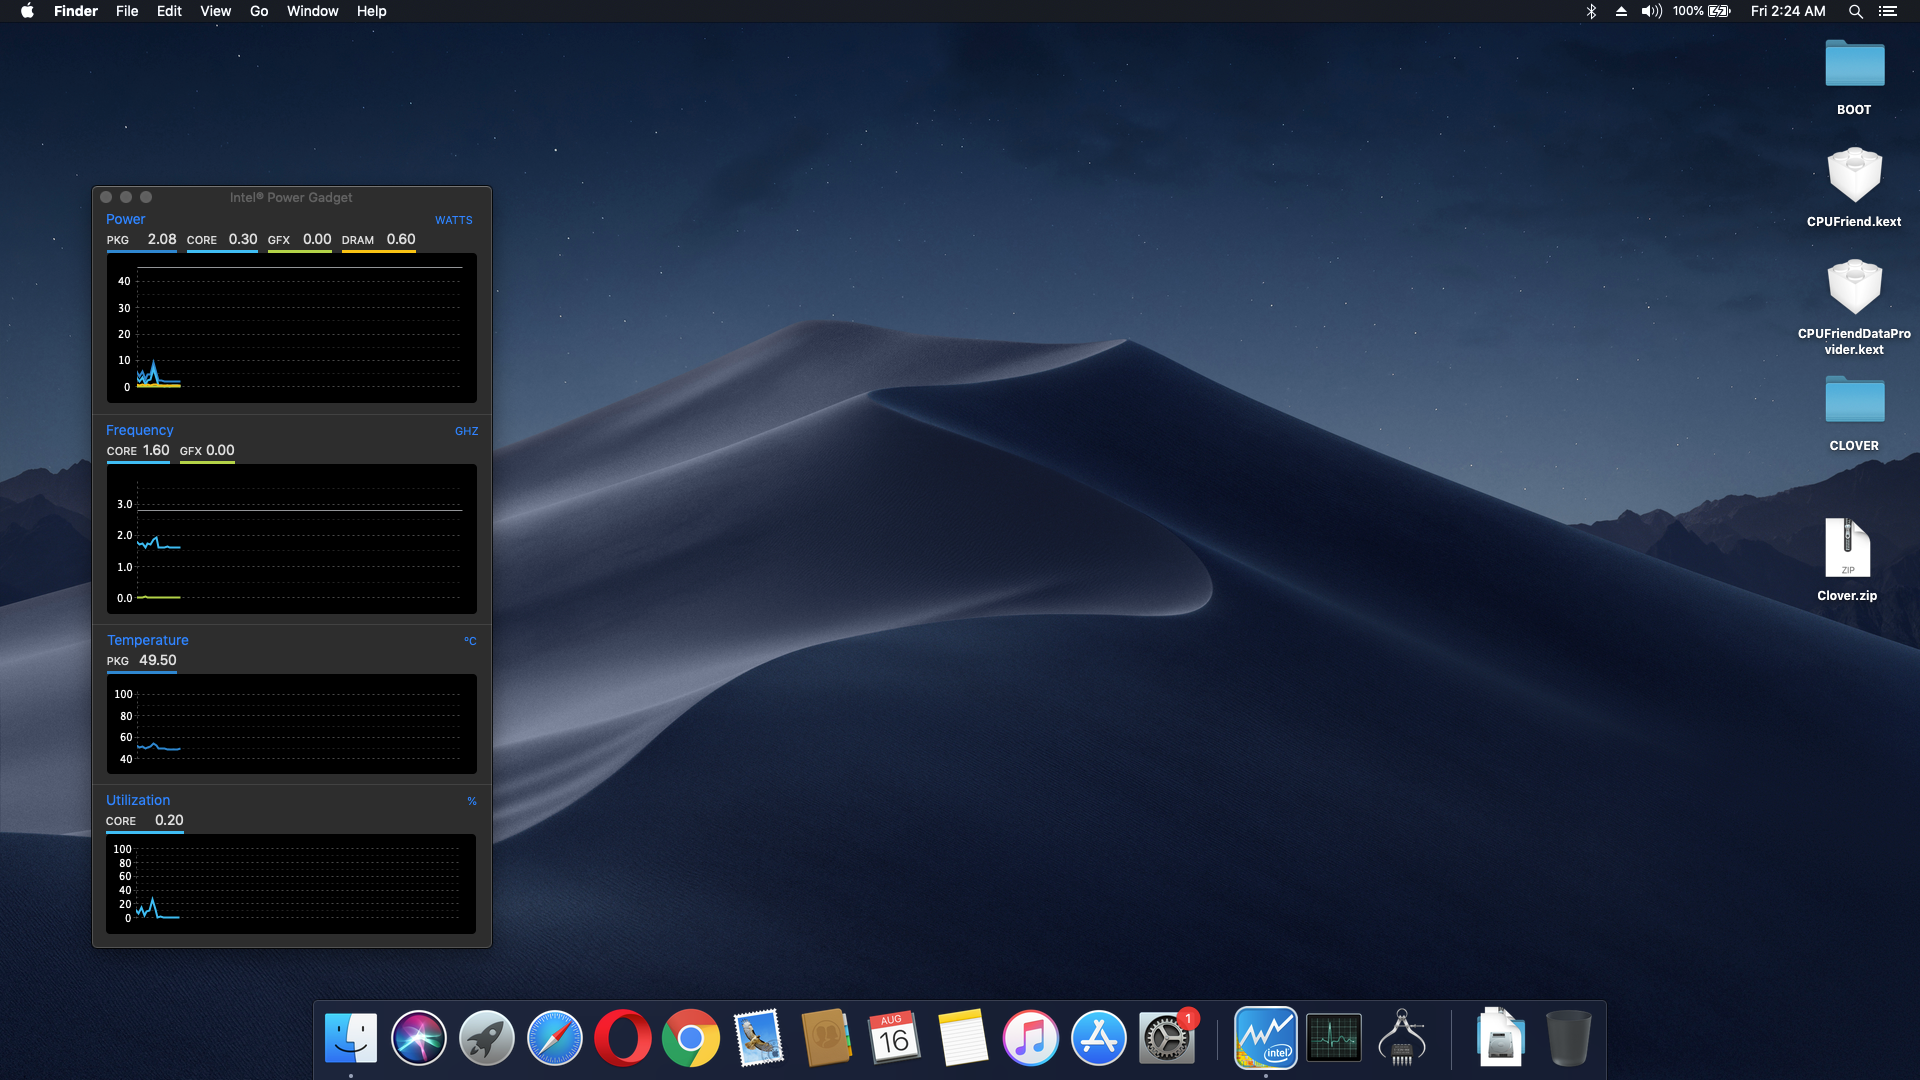
Task: Open Spotlight search magnifier
Action: click(1855, 11)
